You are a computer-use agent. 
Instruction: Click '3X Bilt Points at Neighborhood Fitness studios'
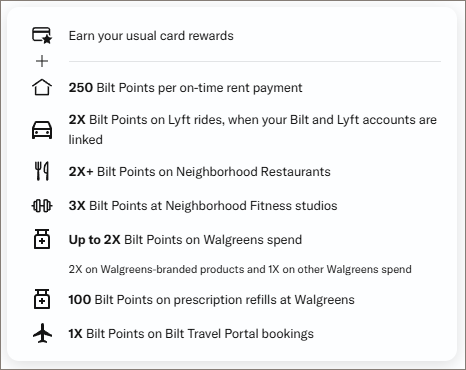pyautogui.click(x=203, y=206)
